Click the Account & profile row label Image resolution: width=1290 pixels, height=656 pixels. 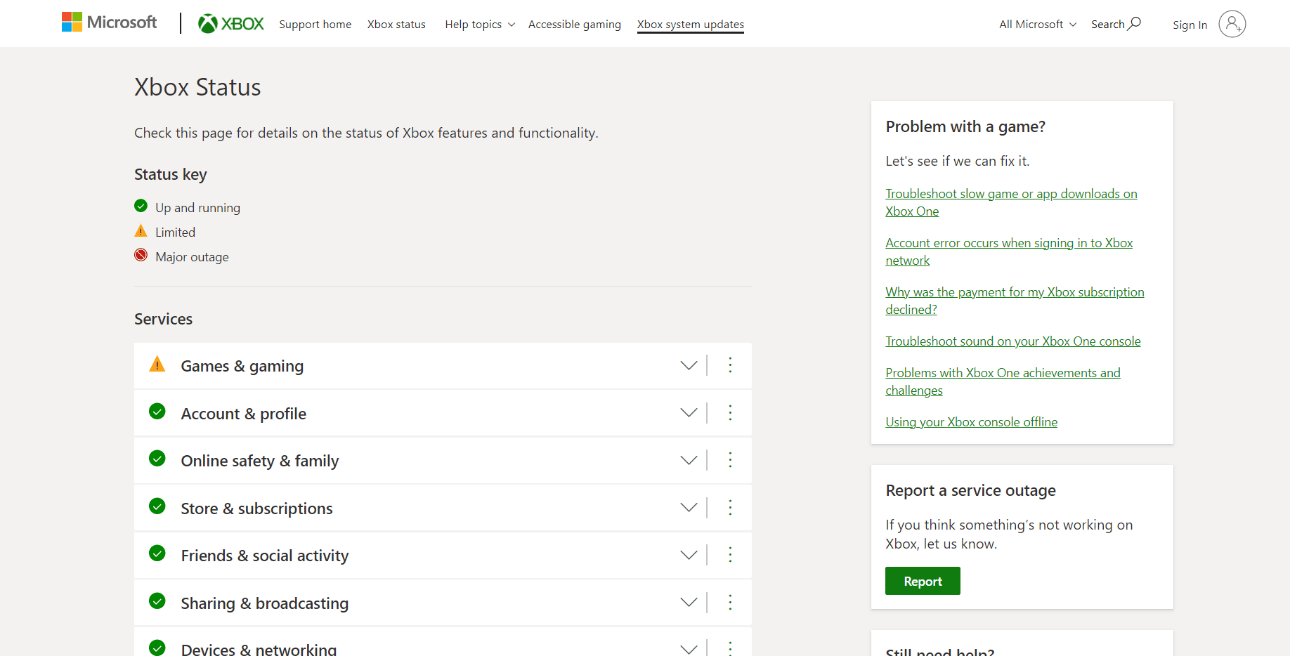tap(243, 413)
